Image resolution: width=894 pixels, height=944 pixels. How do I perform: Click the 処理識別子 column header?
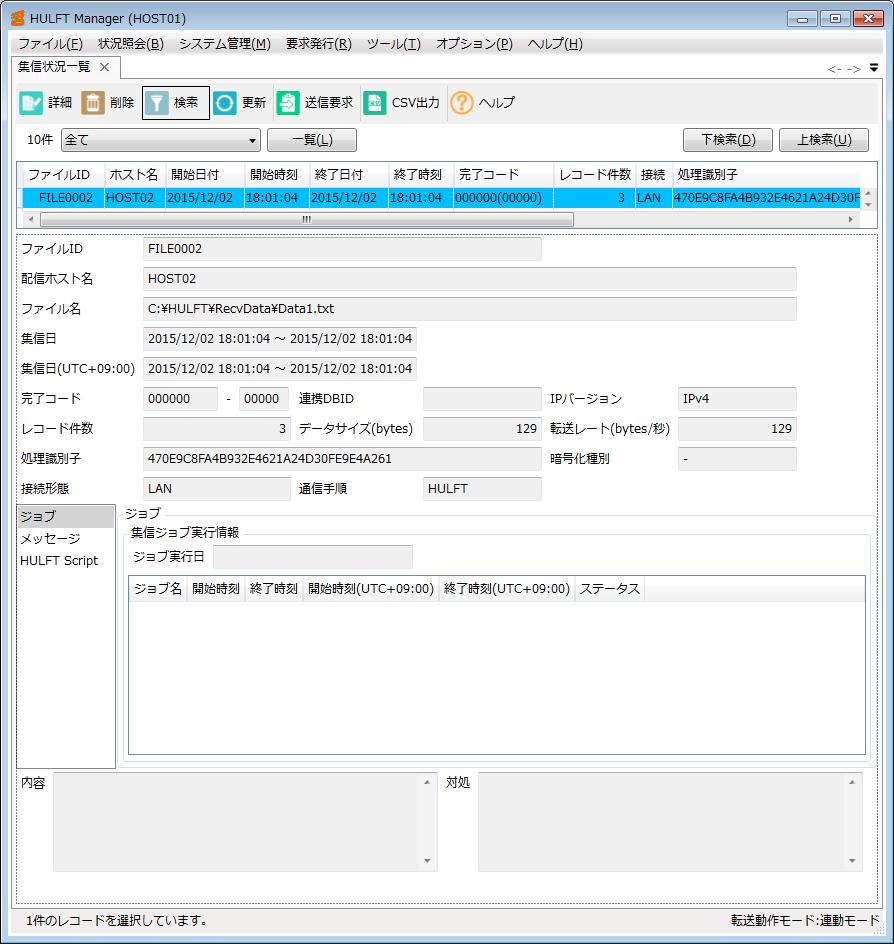point(766,175)
